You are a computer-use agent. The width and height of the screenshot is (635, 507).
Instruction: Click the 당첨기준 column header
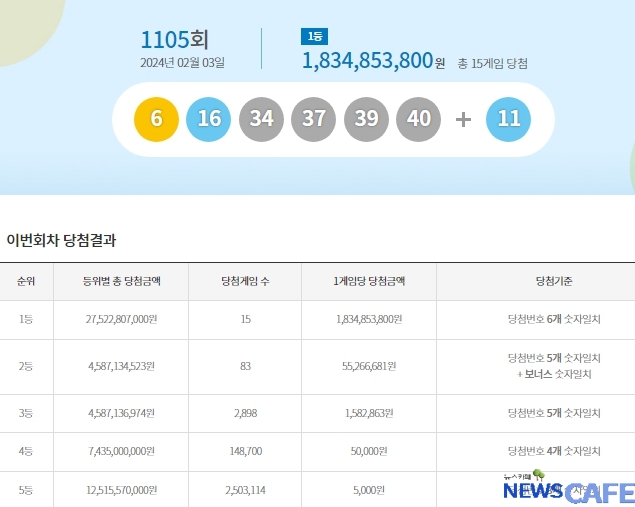pyautogui.click(x=553, y=282)
